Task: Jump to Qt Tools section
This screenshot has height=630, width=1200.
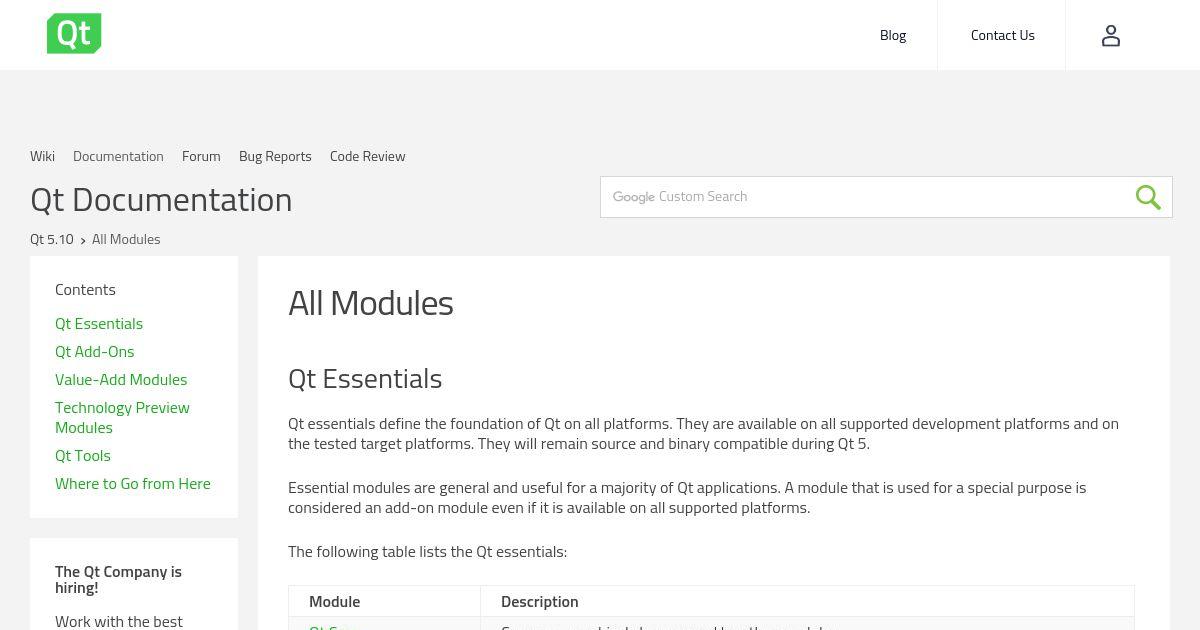Action: (83, 455)
